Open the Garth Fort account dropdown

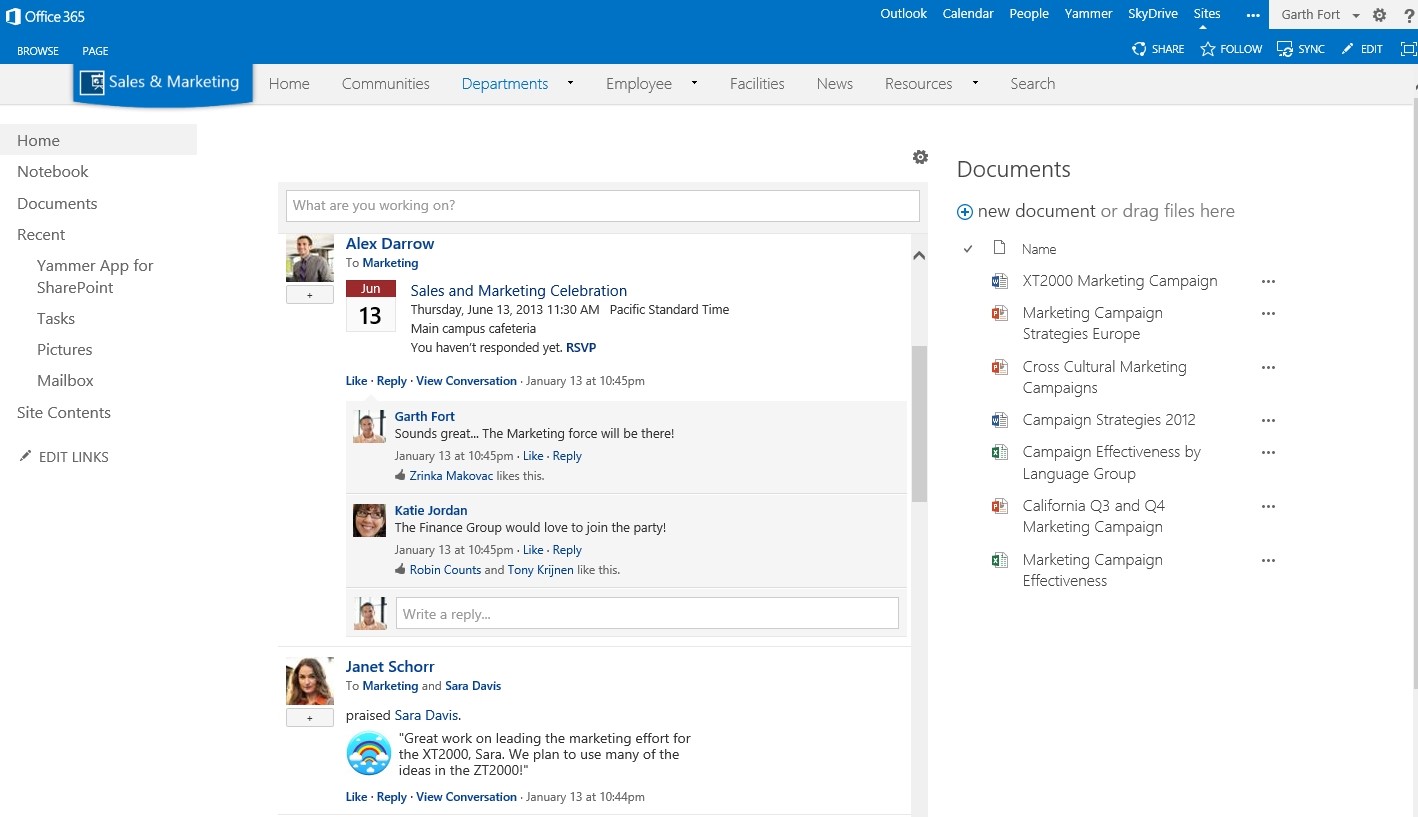1356,15
